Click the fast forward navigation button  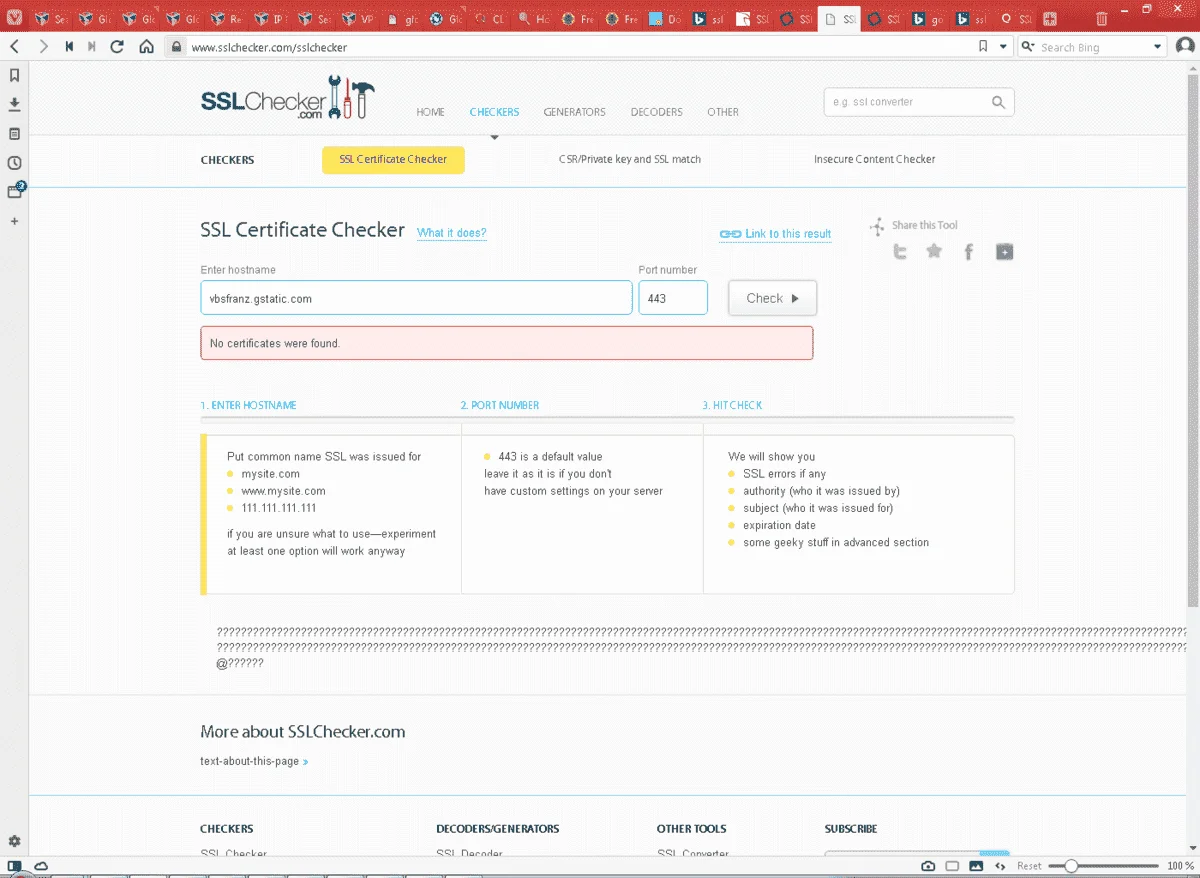(x=92, y=46)
